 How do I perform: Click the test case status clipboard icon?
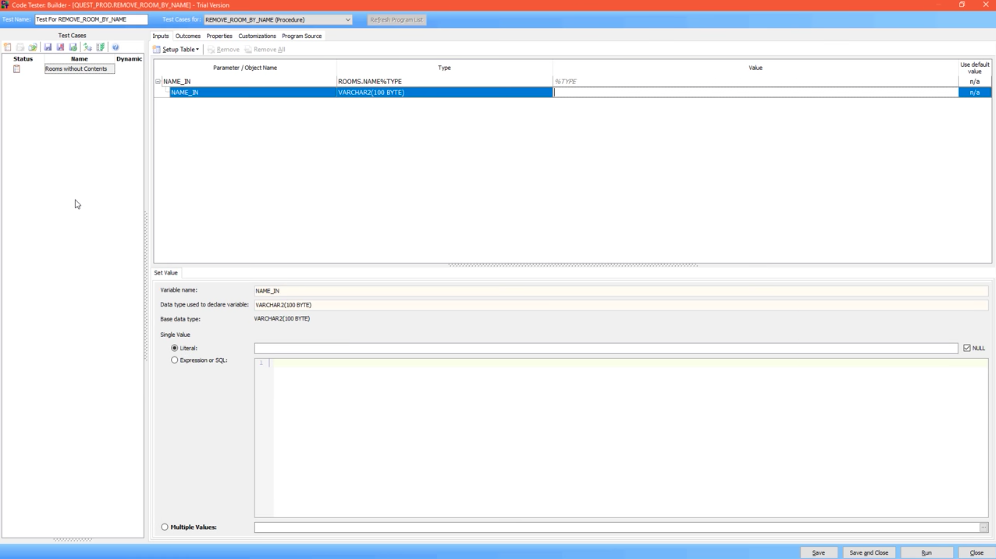tap(16, 69)
